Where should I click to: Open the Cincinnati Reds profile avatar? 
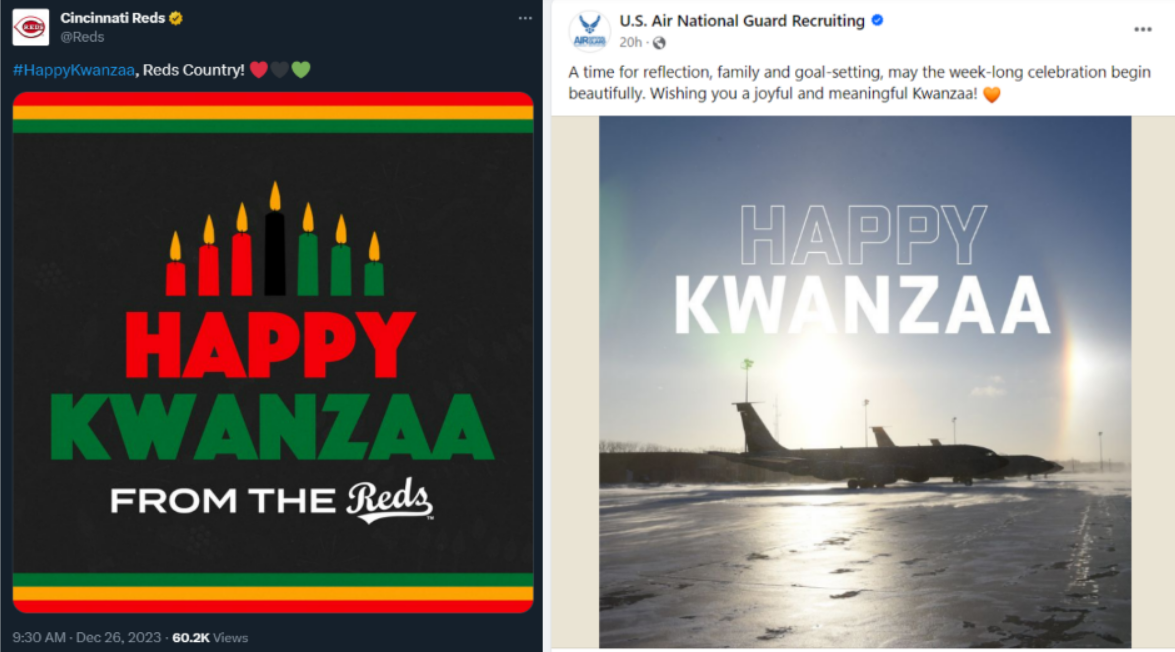[x=30, y=27]
